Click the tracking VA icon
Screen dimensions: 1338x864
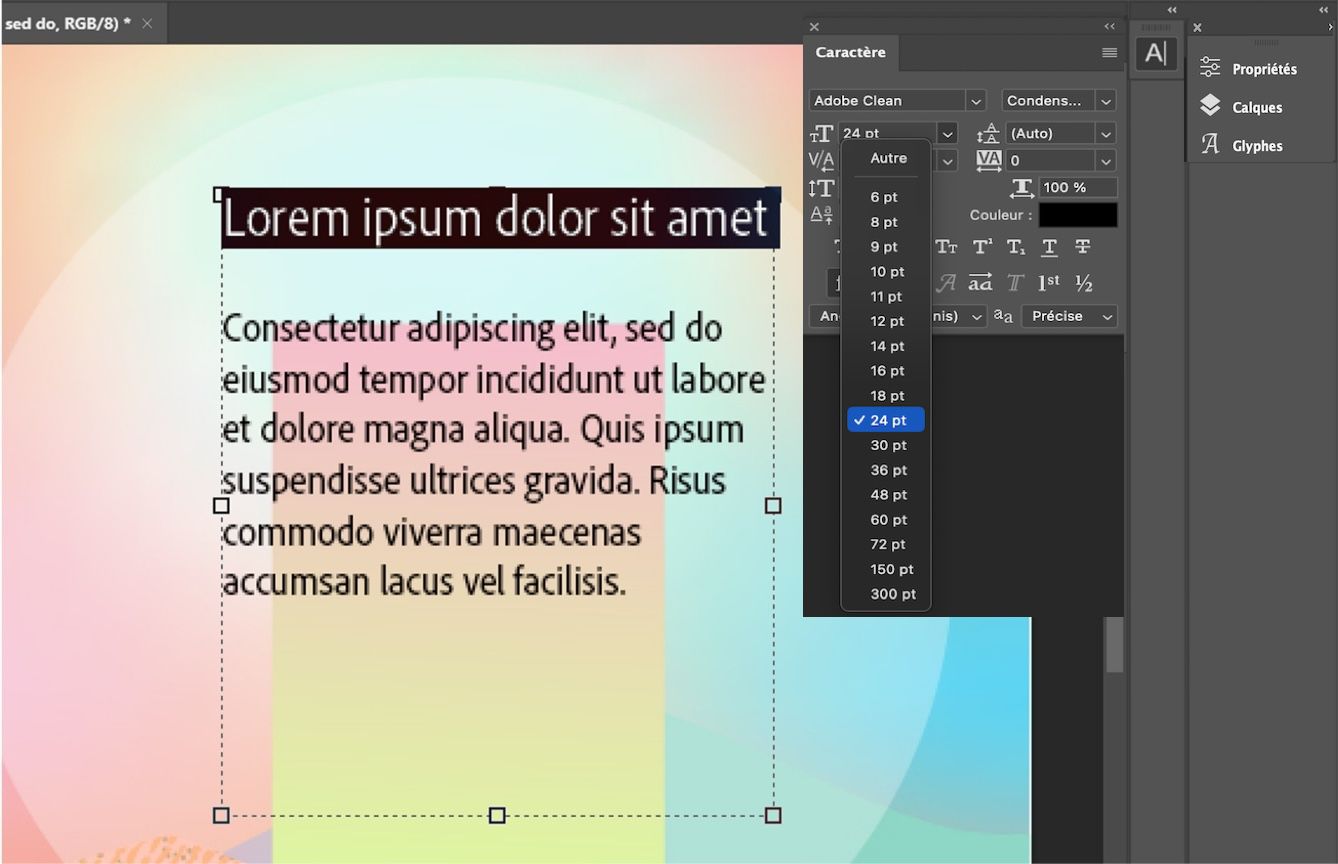(x=988, y=160)
